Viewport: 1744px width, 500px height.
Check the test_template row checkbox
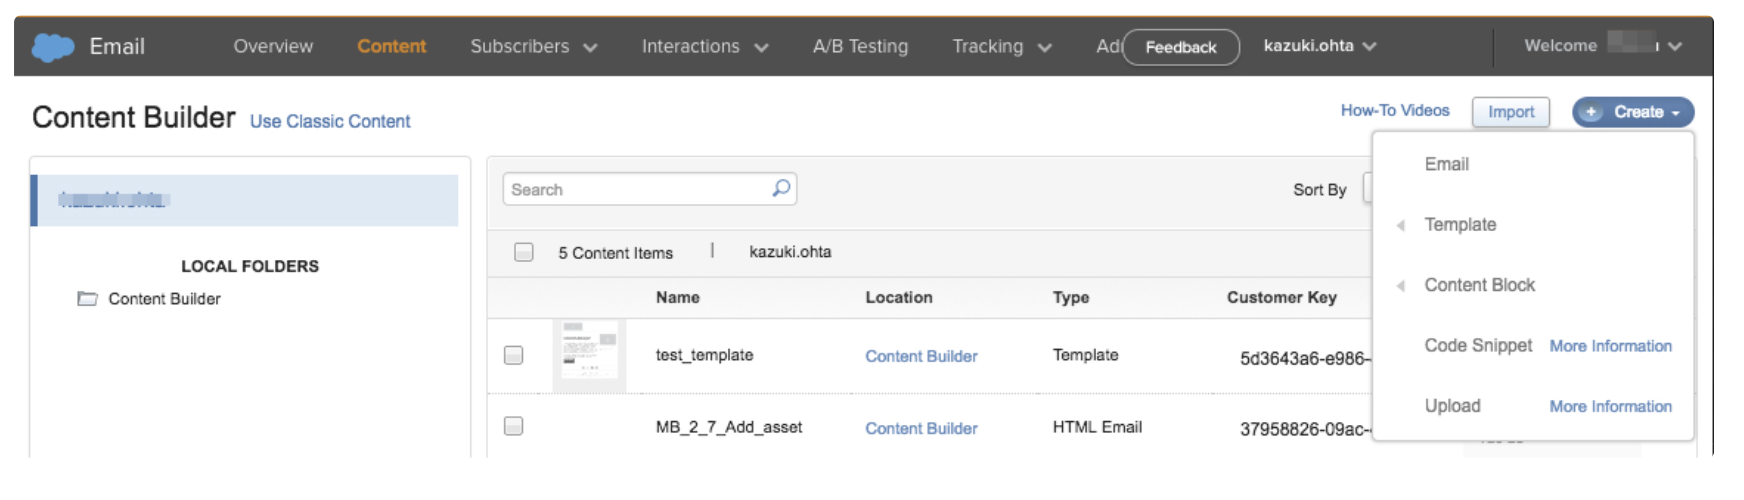pos(513,355)
